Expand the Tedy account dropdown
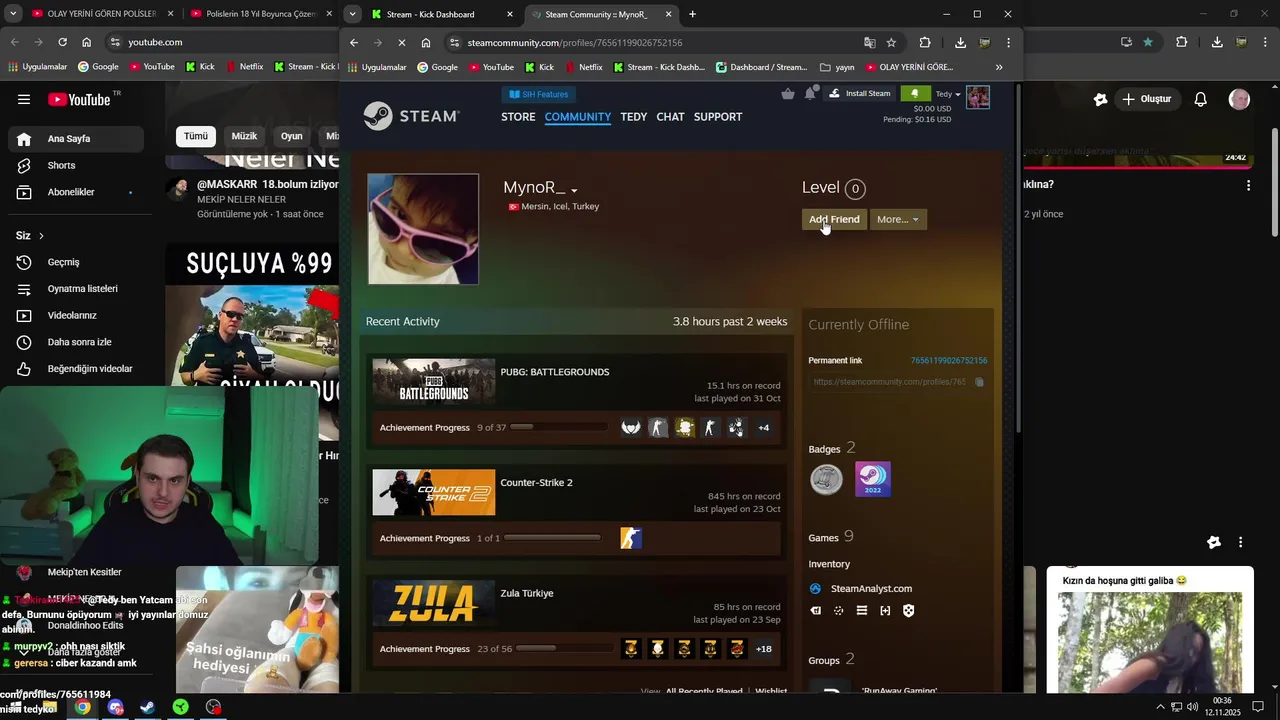Image resolution: width=1280 pixels, height=720 pixels. click(x=948, y=94)
